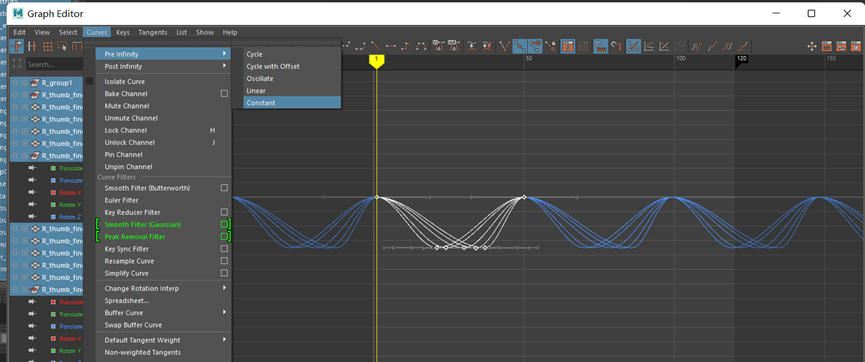This screenshot has width=865, height=362.
Task: Apply flat tangents toolbar icon
Action: tap(391, 46)
